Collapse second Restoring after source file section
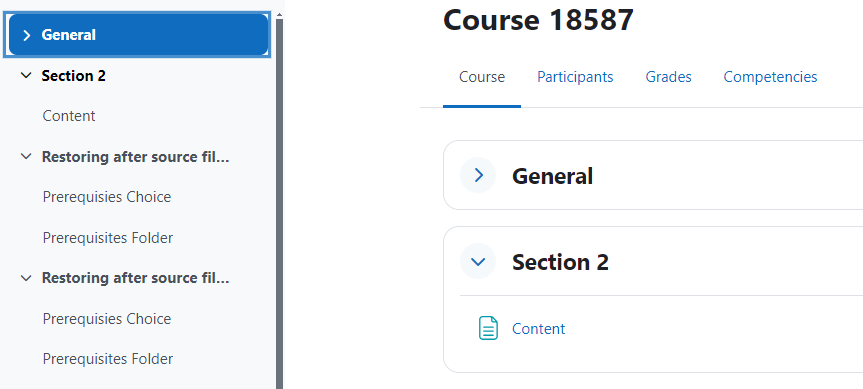Viewport: 863px width, 389px height. (x=26, y=278)
